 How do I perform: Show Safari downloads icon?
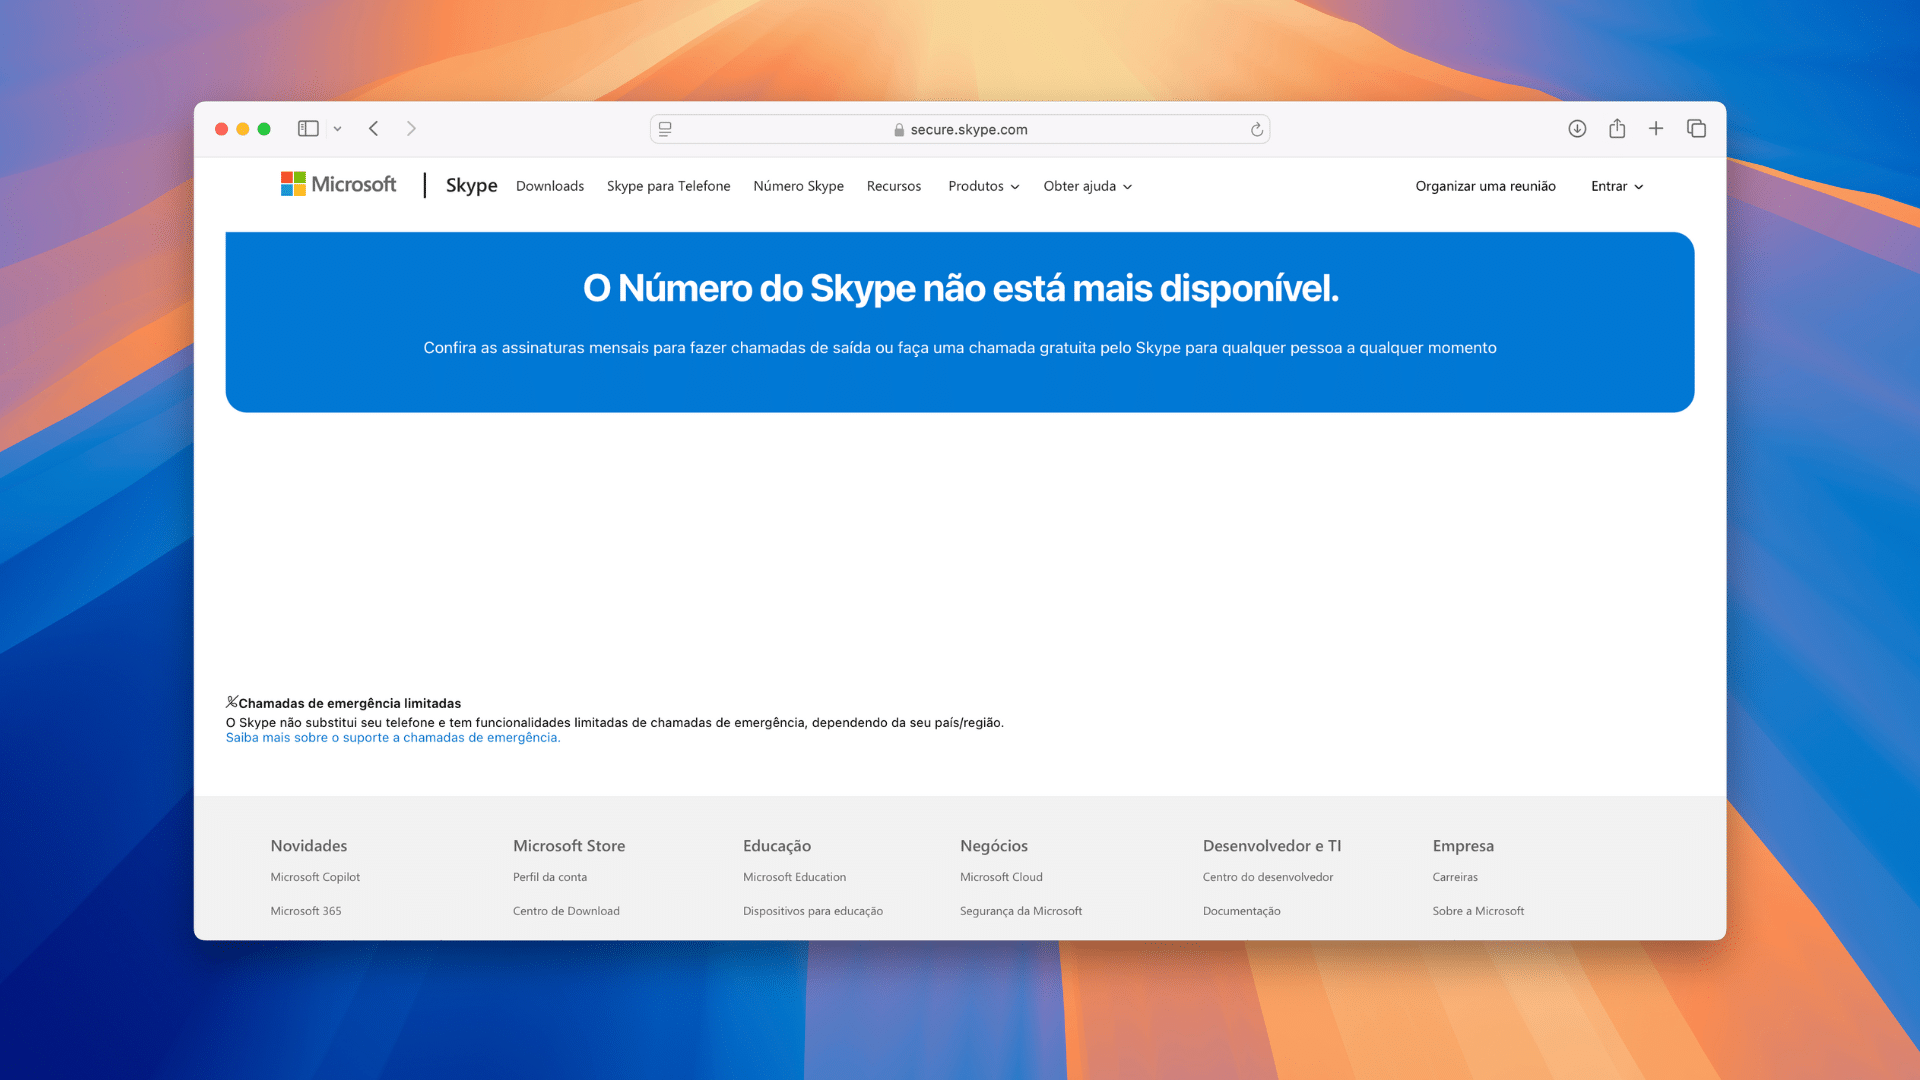(x=1577, y=128)
